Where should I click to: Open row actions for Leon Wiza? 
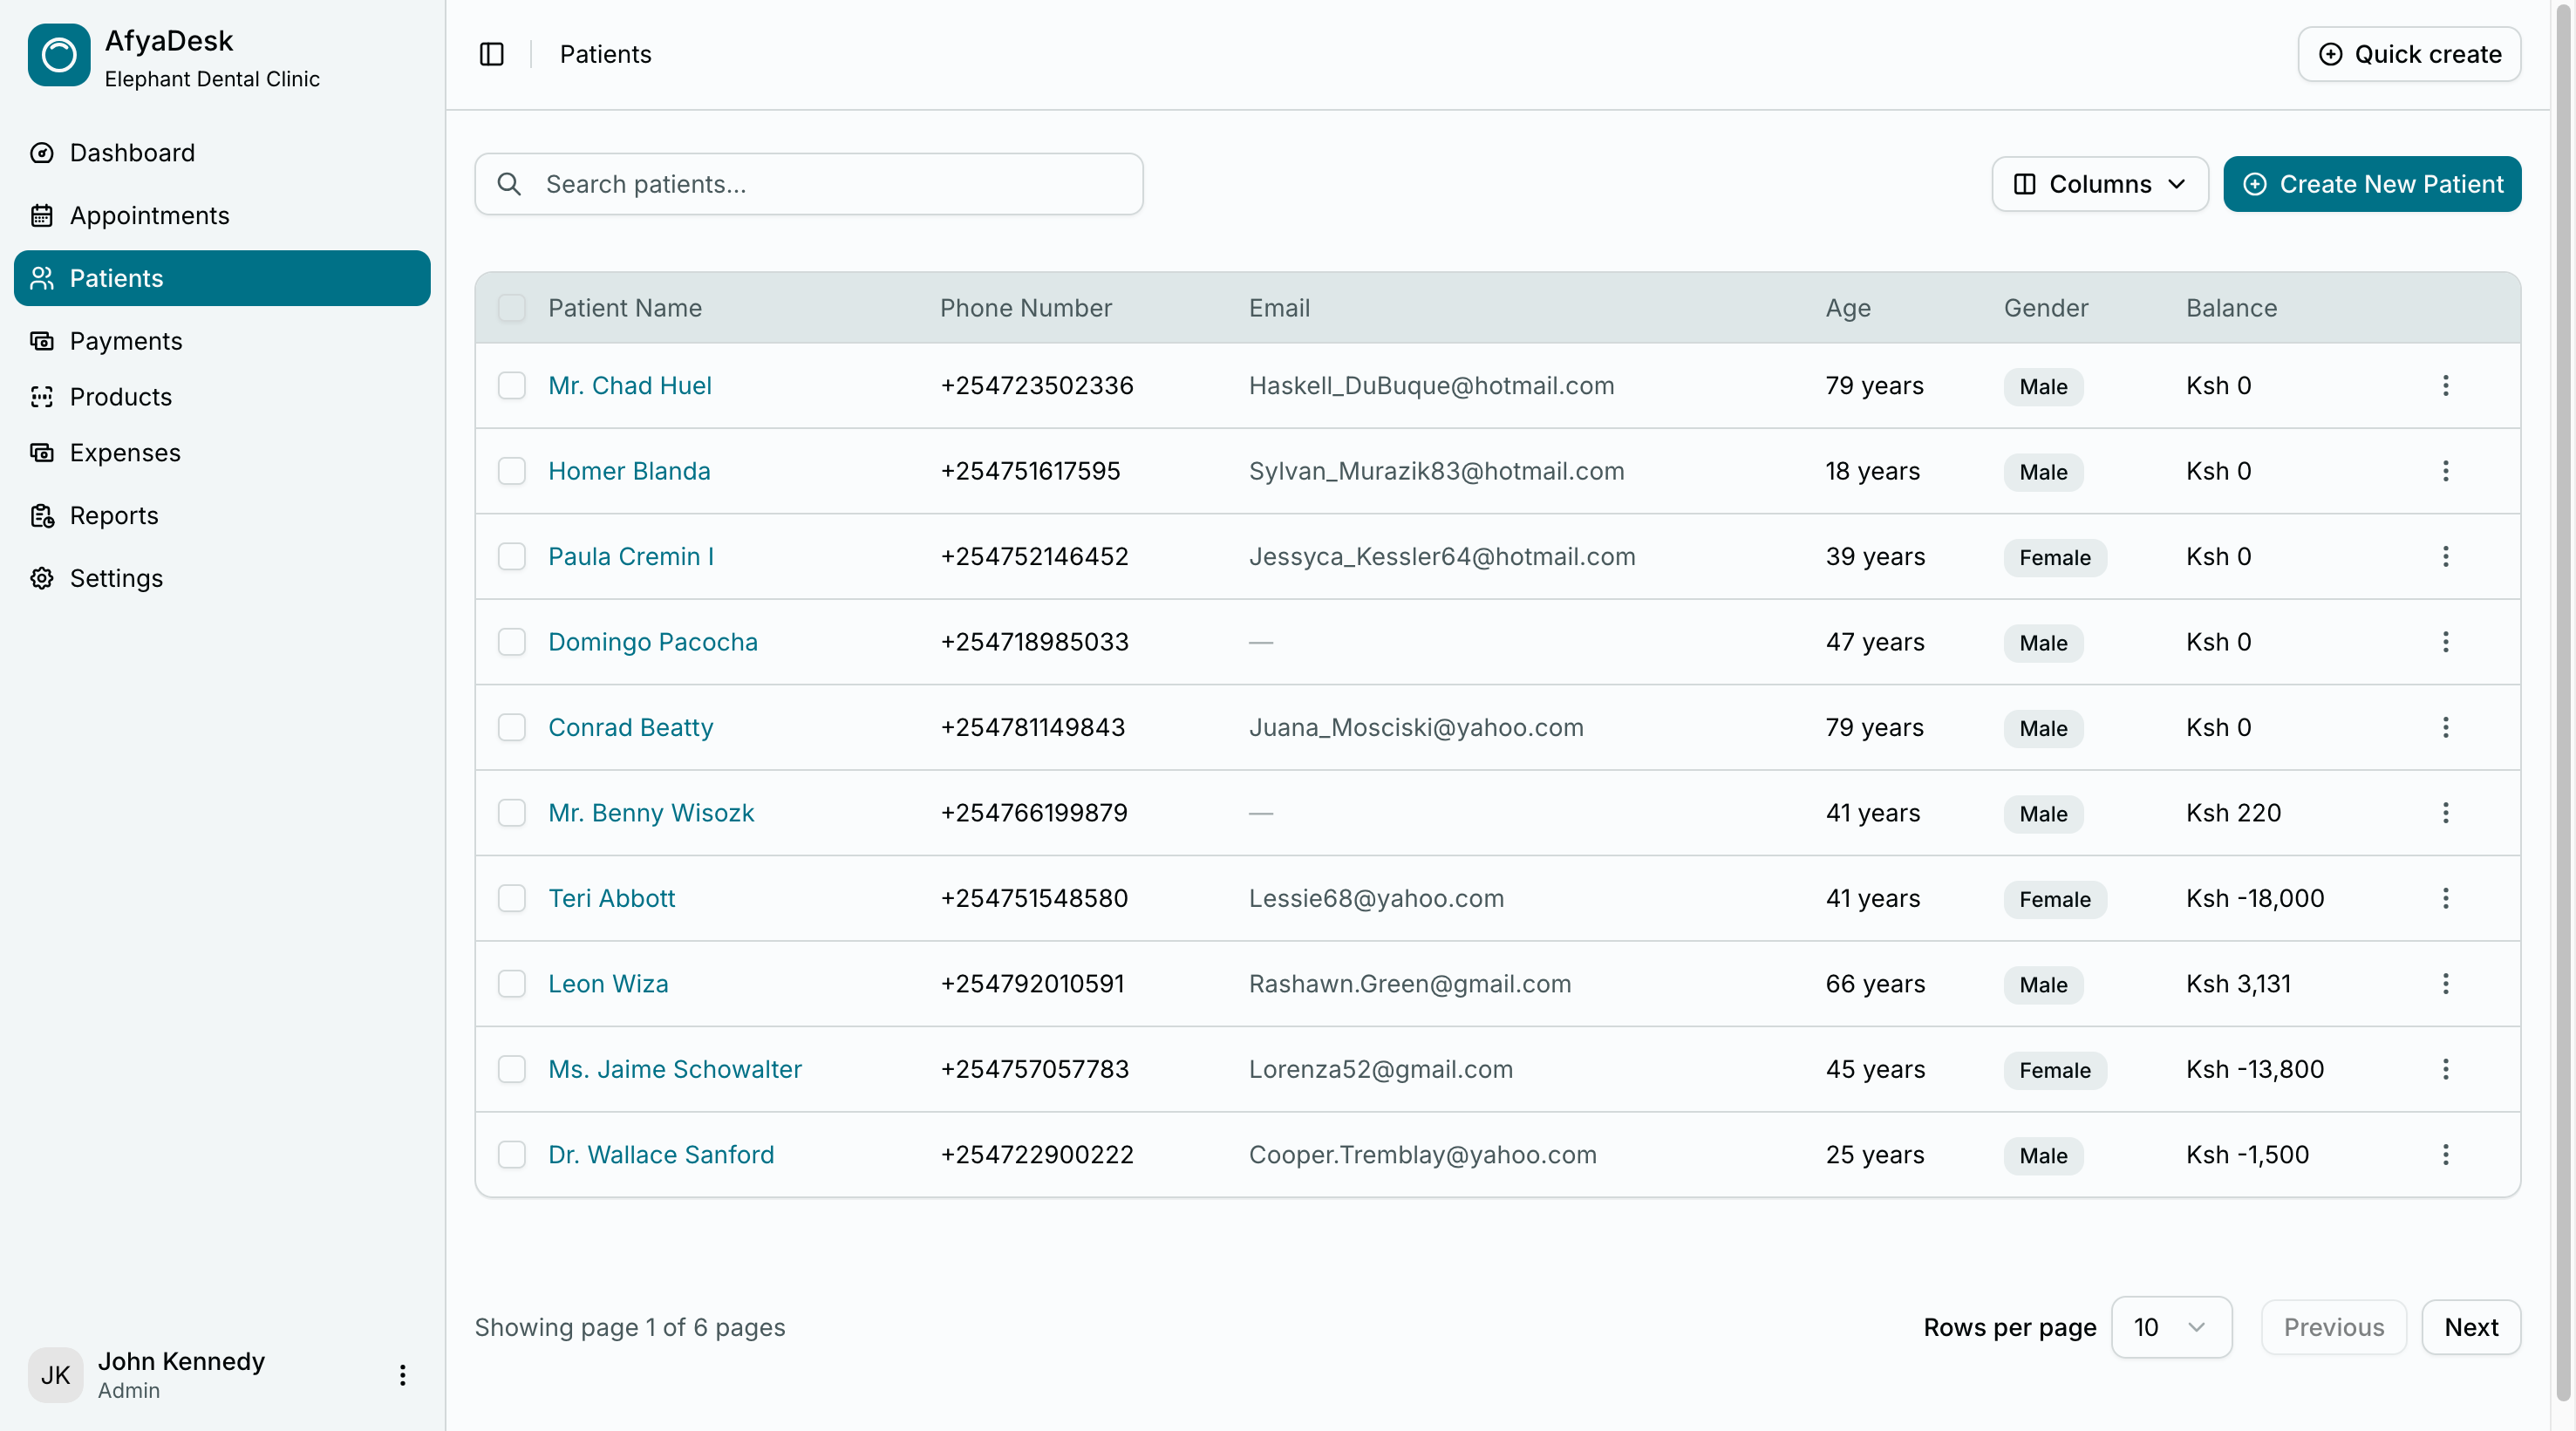(2445, 984)
